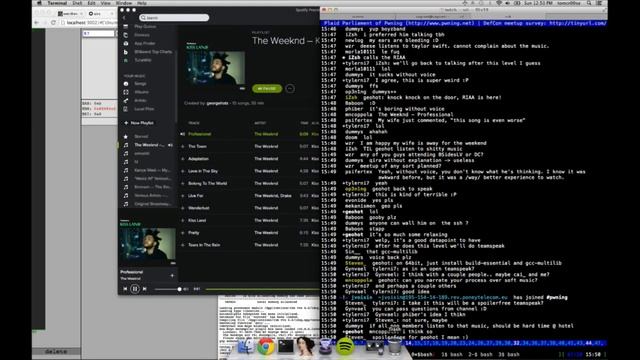
Task: Open the more options circle button beside Pause
Action: 290,88
